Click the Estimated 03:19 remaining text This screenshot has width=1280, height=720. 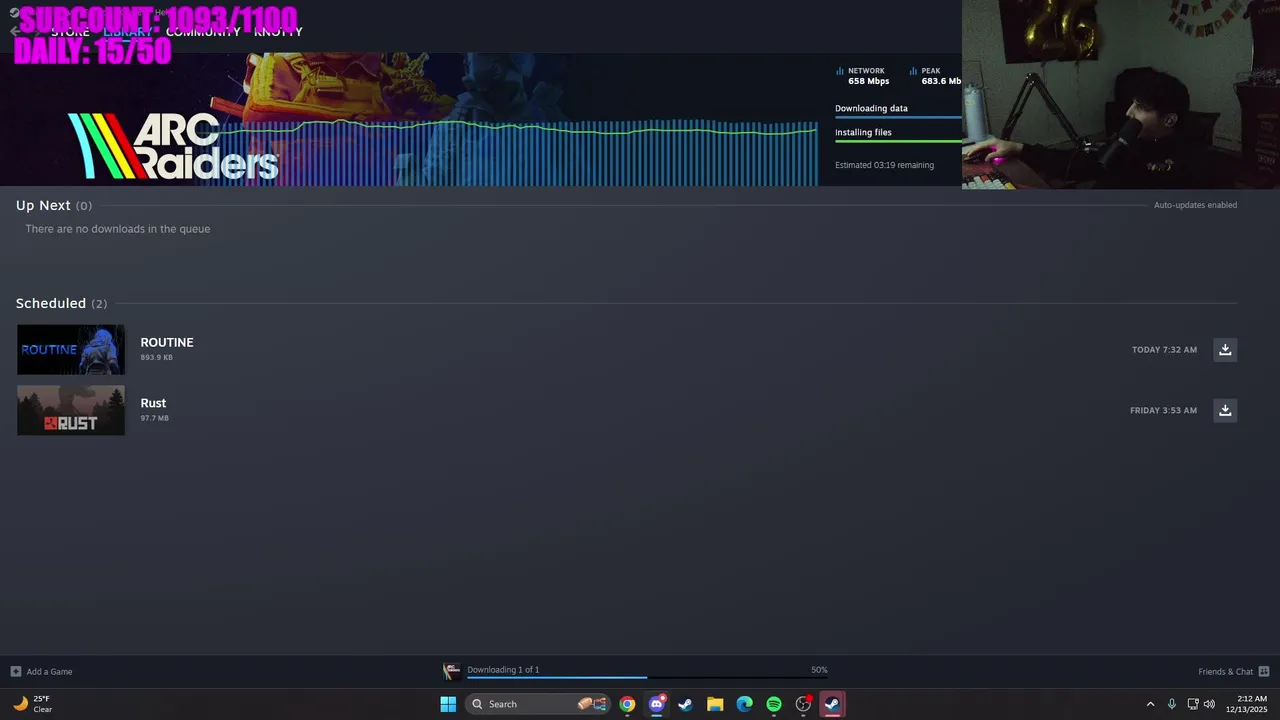884,165
